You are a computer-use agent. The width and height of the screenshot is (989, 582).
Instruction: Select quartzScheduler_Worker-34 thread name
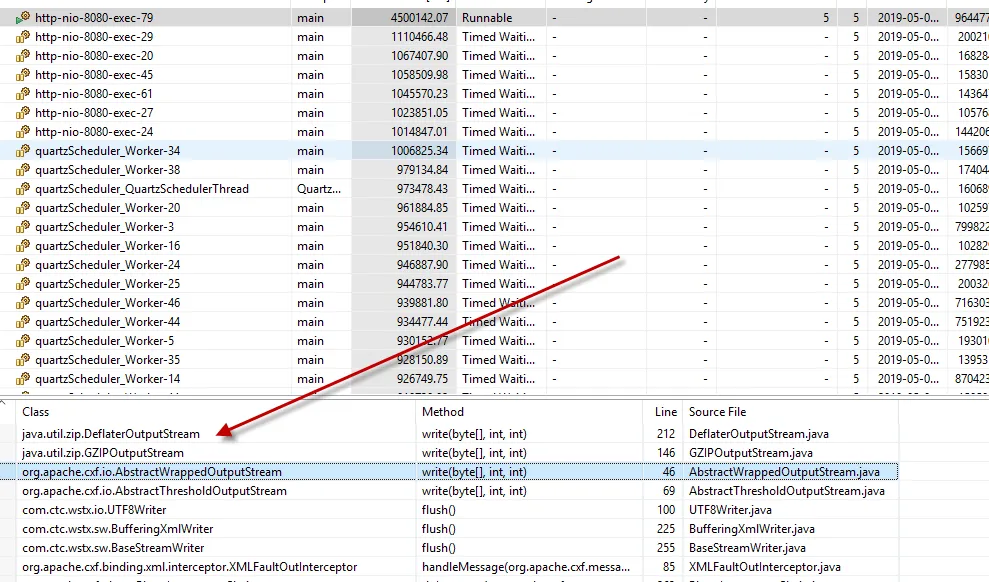point(108,151)
